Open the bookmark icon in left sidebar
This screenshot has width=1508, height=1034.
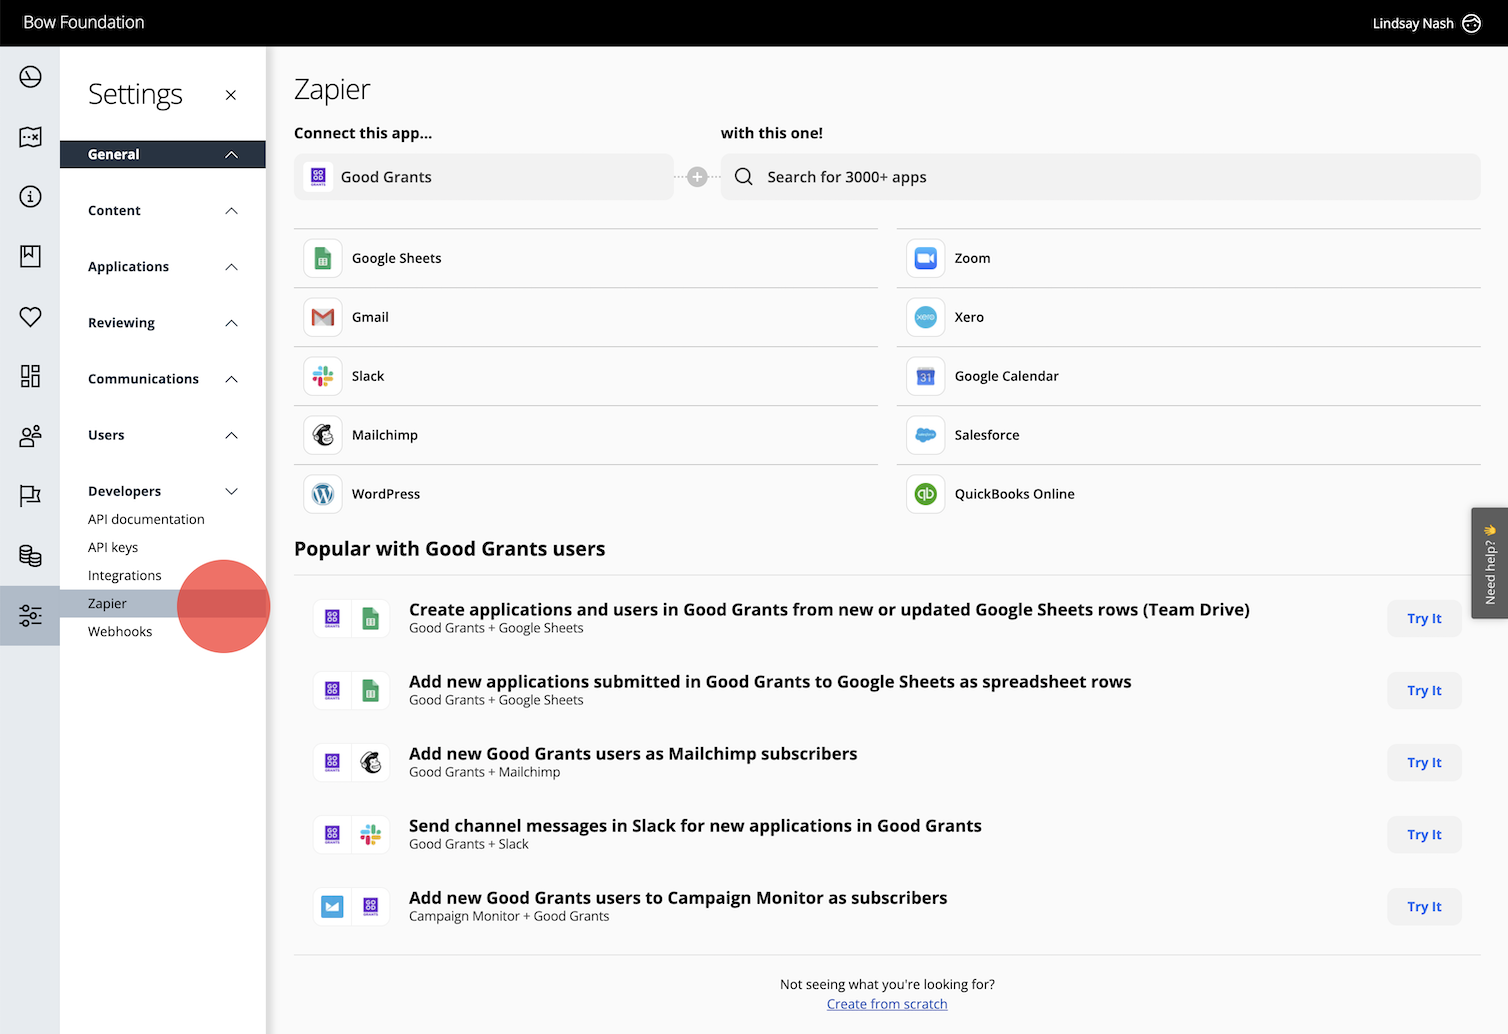point(30,257)
